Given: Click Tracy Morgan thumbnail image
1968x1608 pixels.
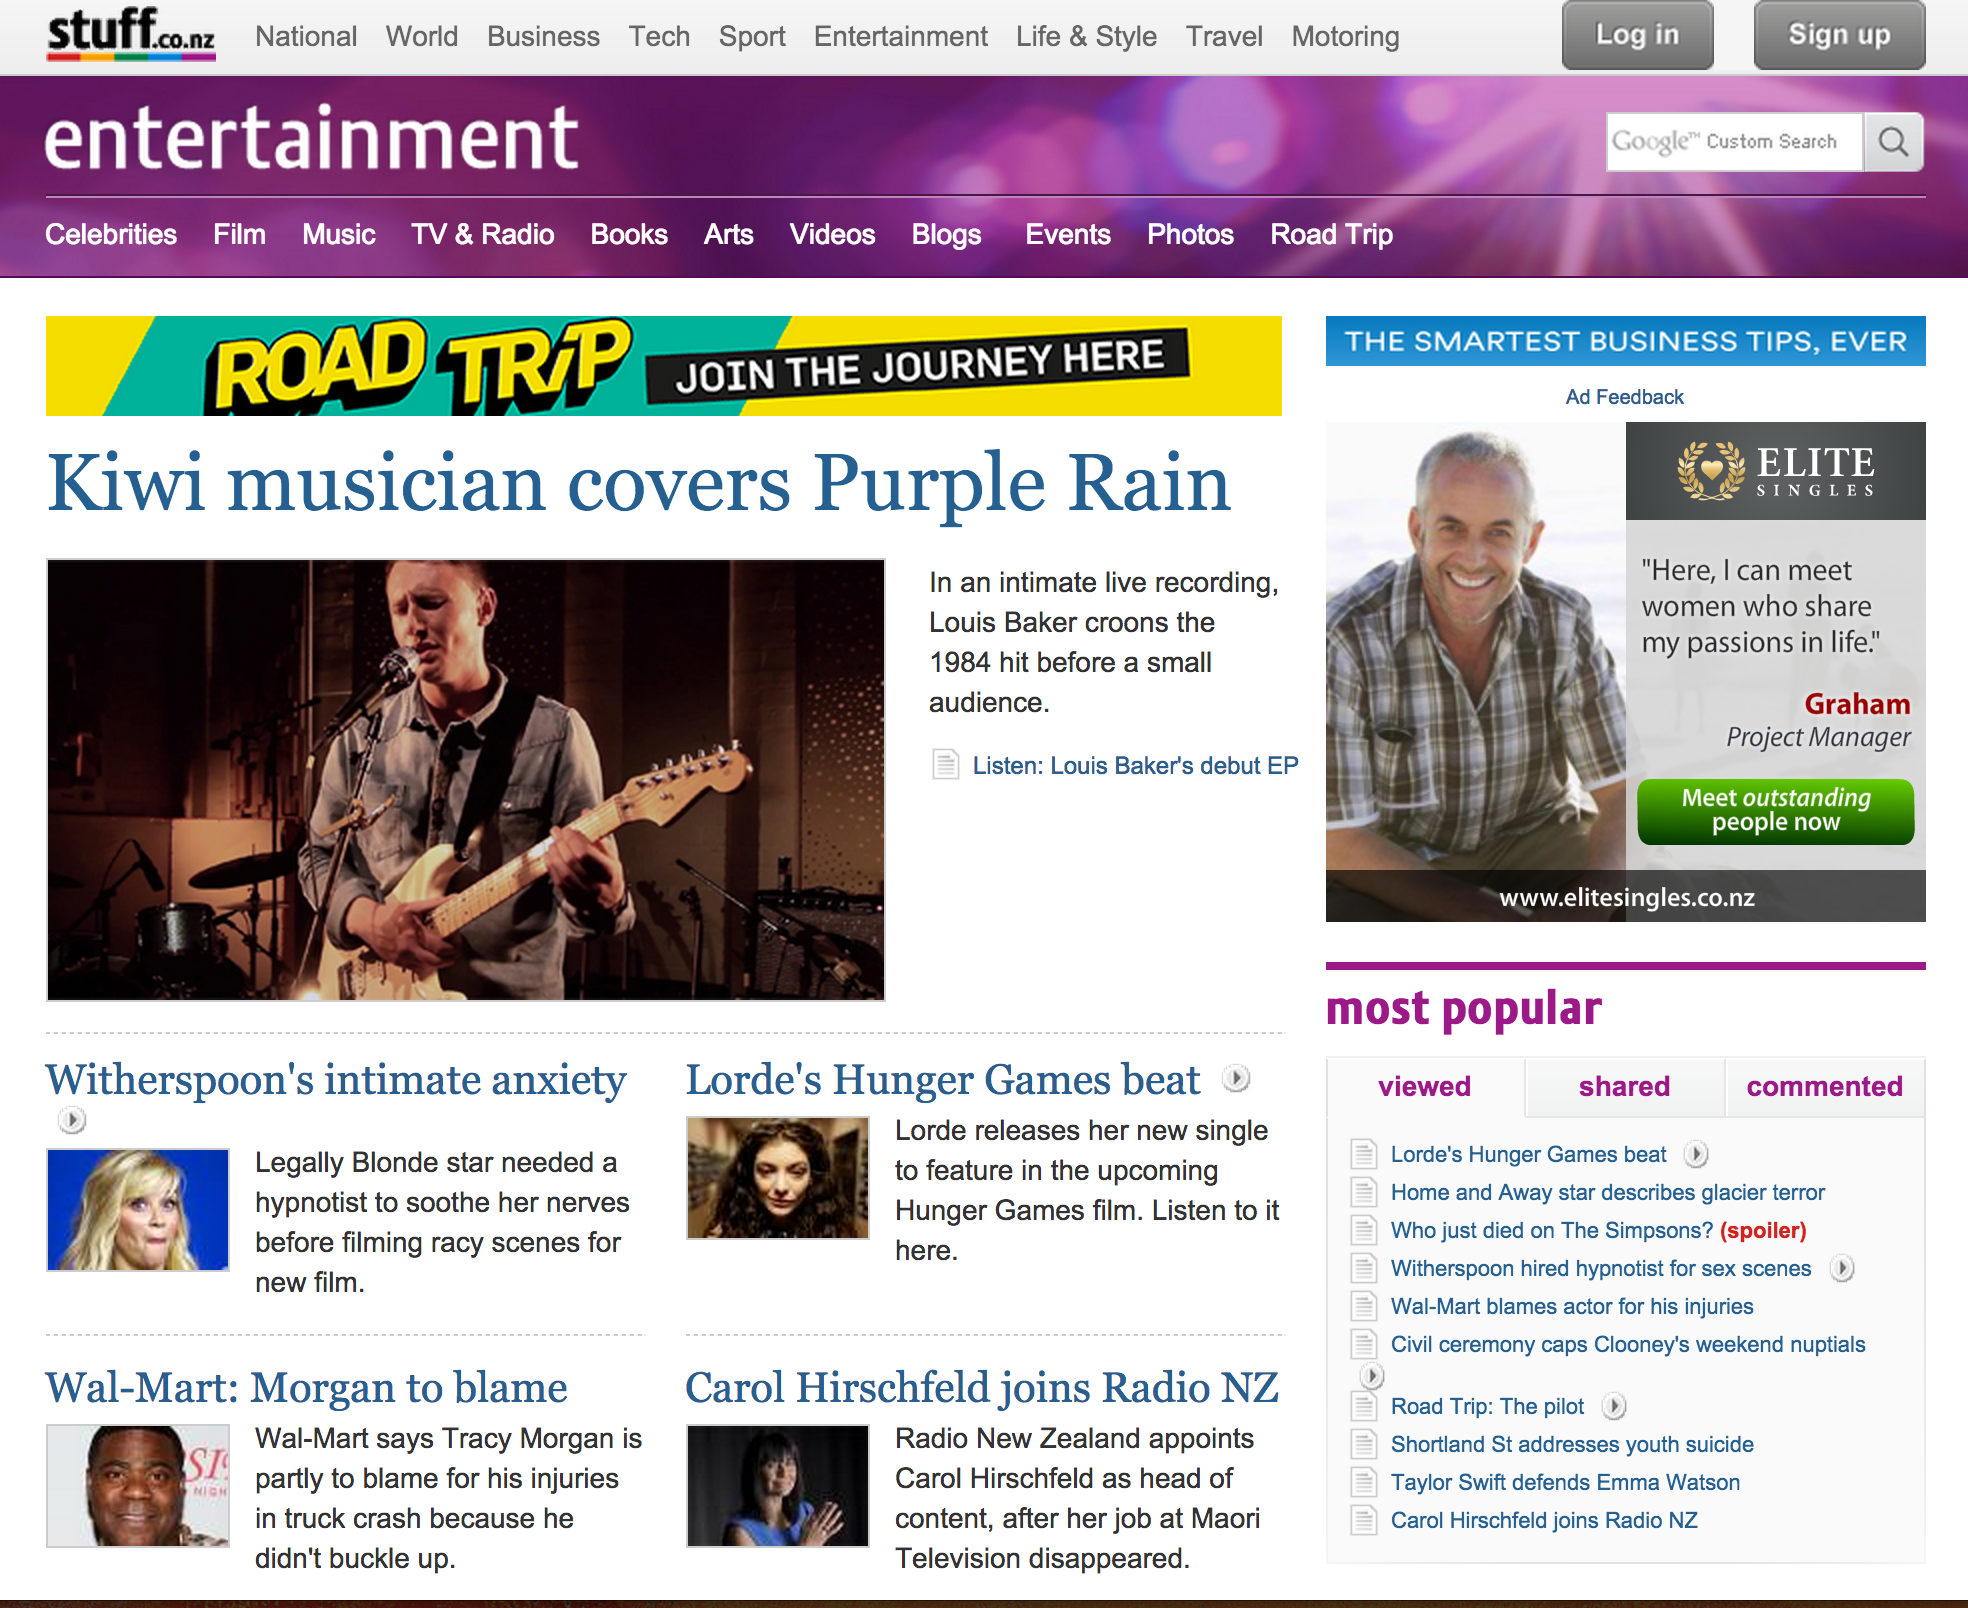Looking at the screenshot, I should pos(138,1486).
